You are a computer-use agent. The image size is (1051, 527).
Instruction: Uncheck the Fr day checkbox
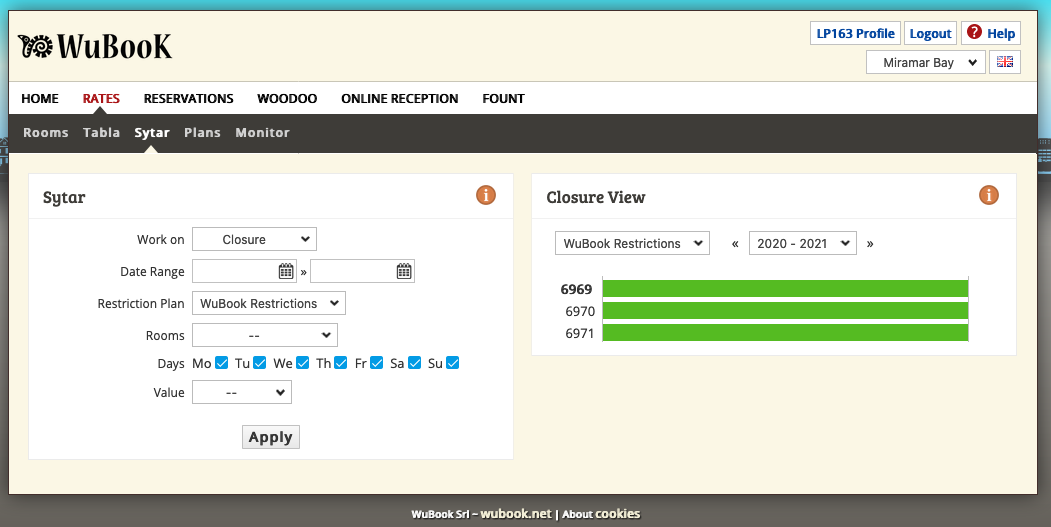click(377, 363)
